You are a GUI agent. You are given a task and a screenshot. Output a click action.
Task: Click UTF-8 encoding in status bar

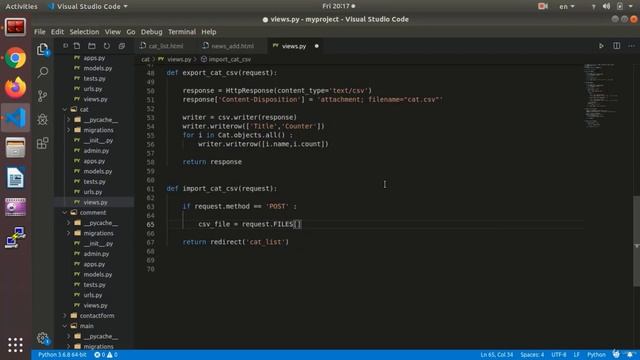click(x=559, y=355)
